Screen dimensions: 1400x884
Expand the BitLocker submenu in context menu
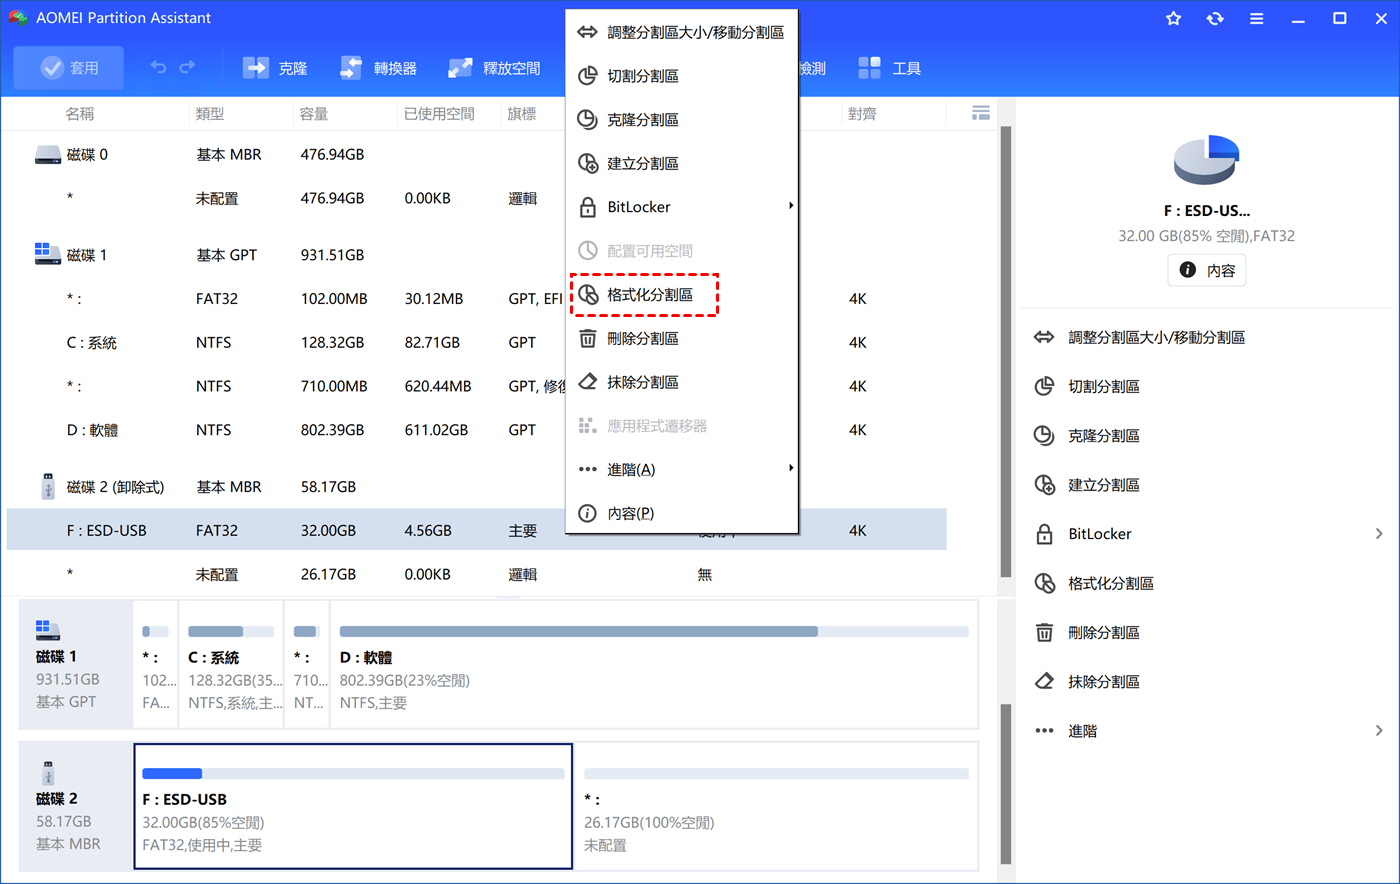682,207
